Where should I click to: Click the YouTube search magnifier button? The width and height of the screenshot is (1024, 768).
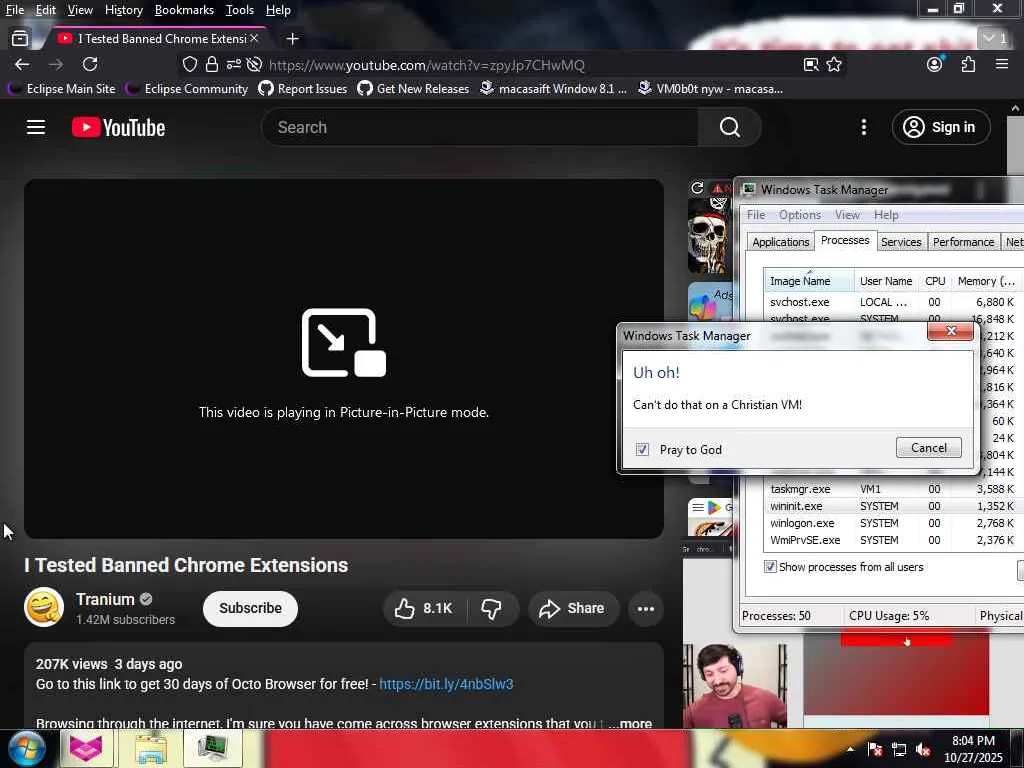729,127
